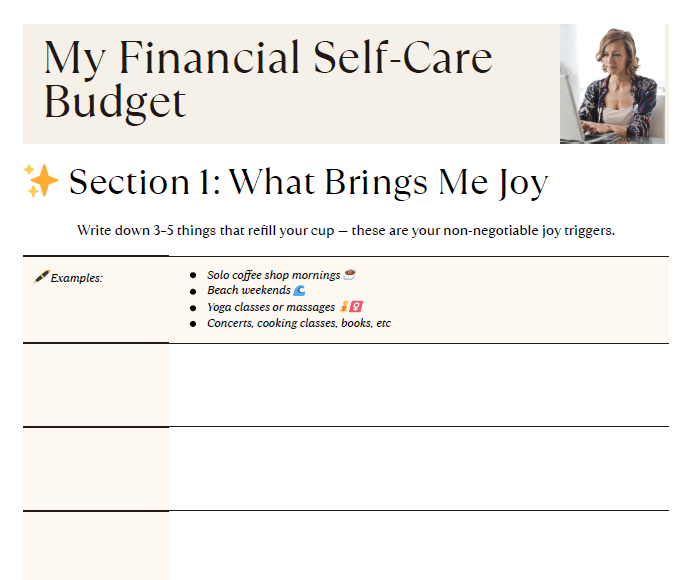This screenshot has width=691, height=580.
Task: Click the first empty white answer row
Action: point(418,385)
